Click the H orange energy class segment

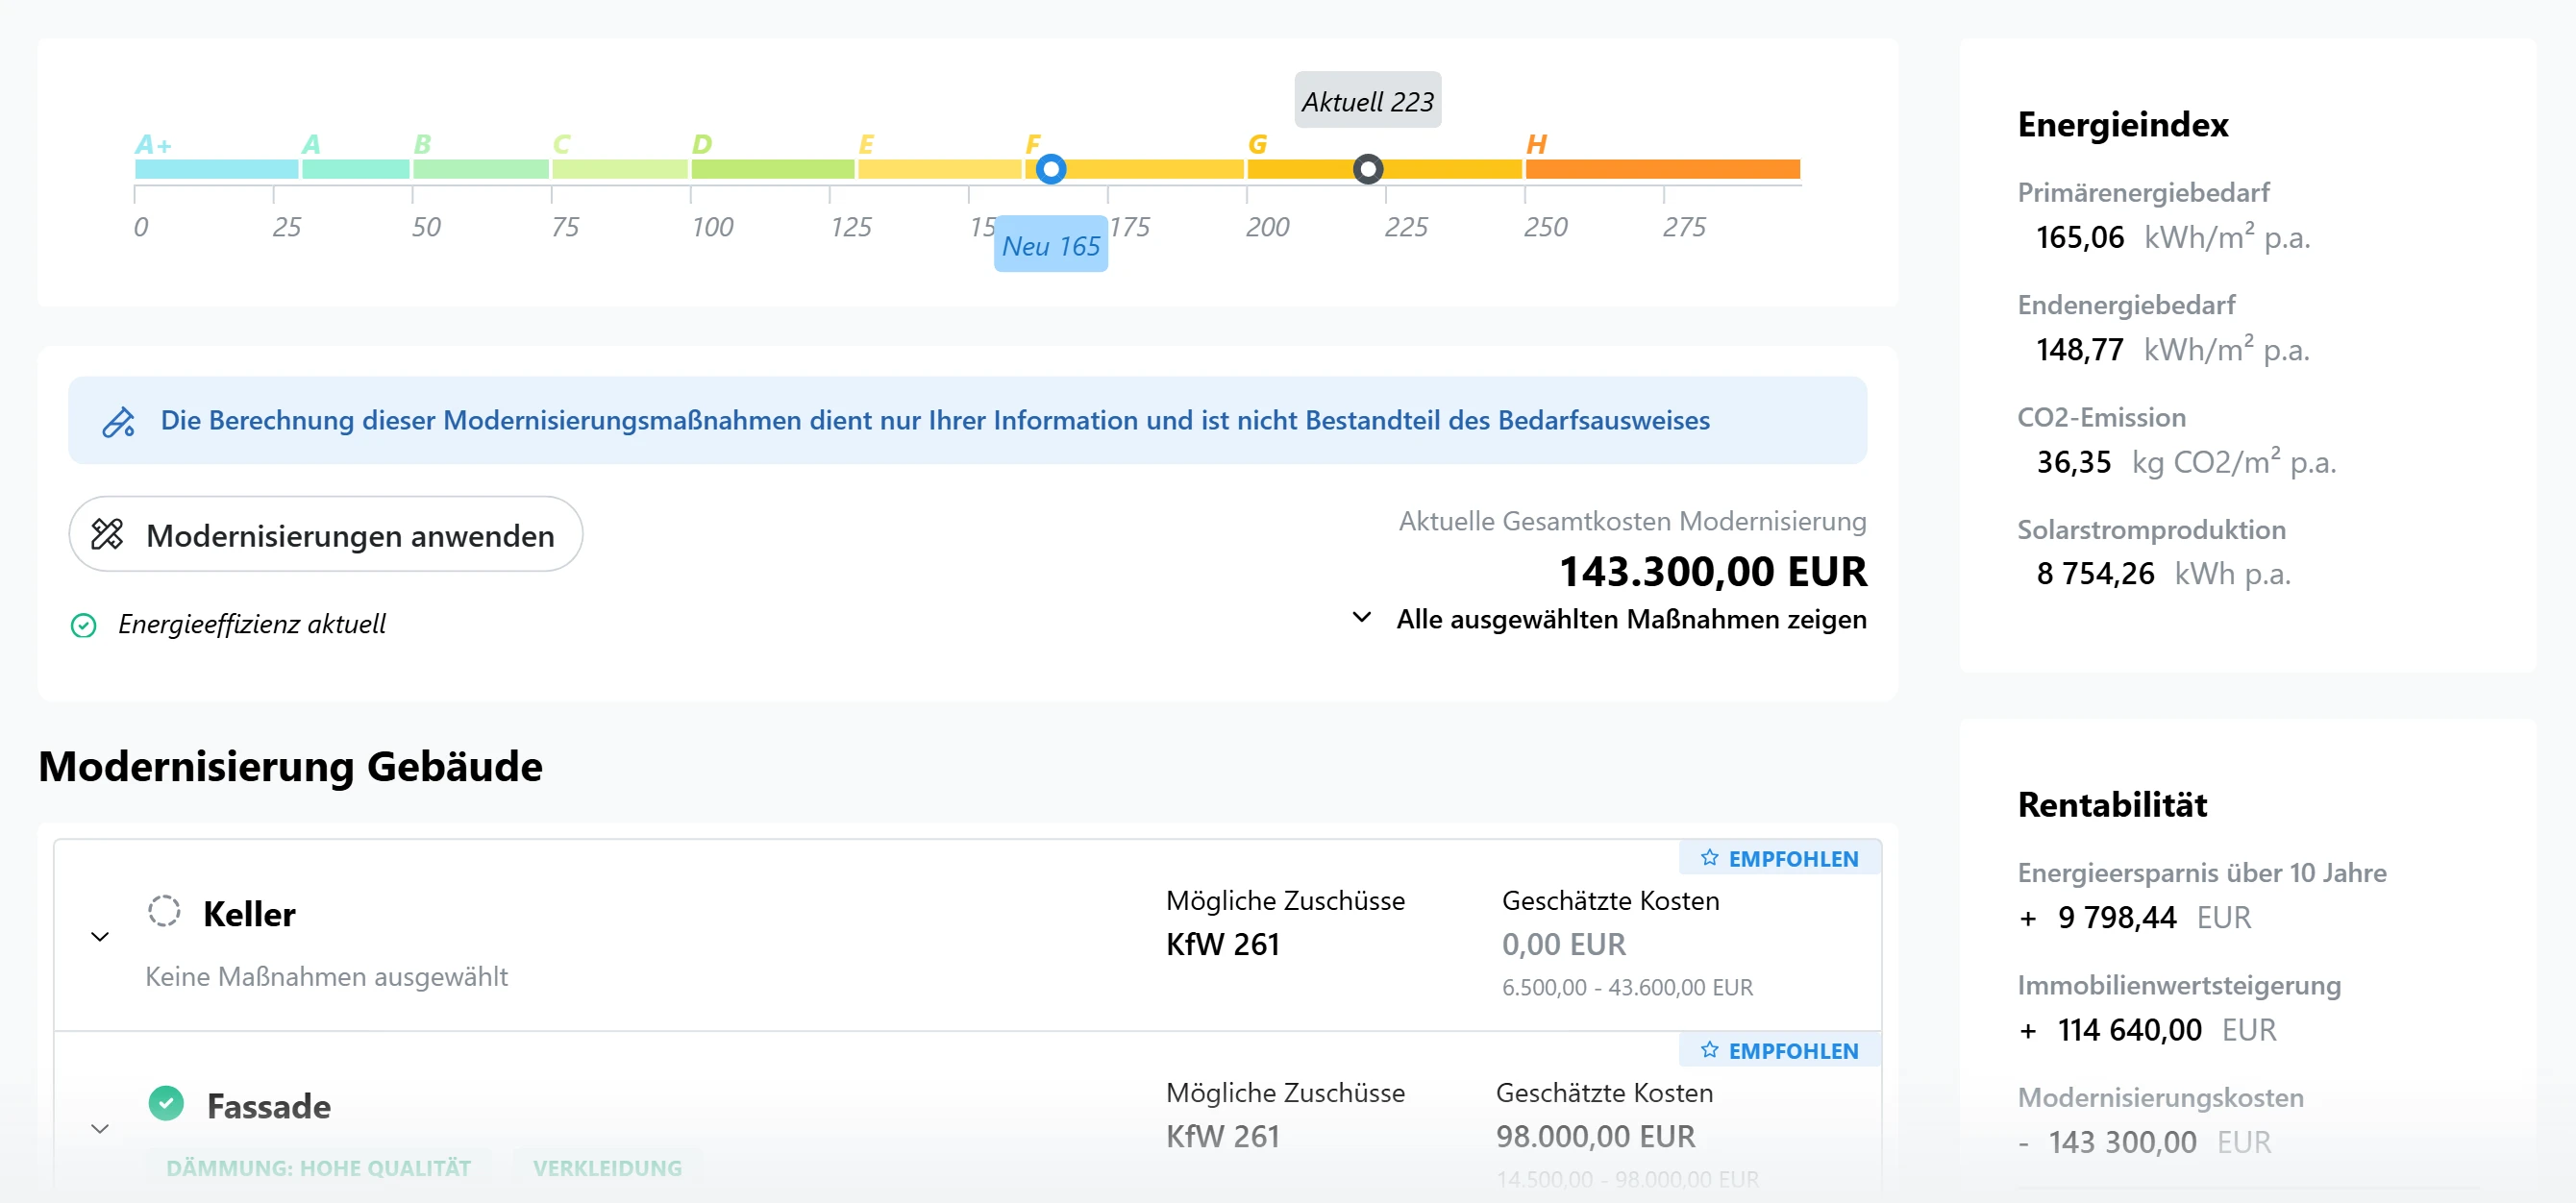(x=1662, y=169)
